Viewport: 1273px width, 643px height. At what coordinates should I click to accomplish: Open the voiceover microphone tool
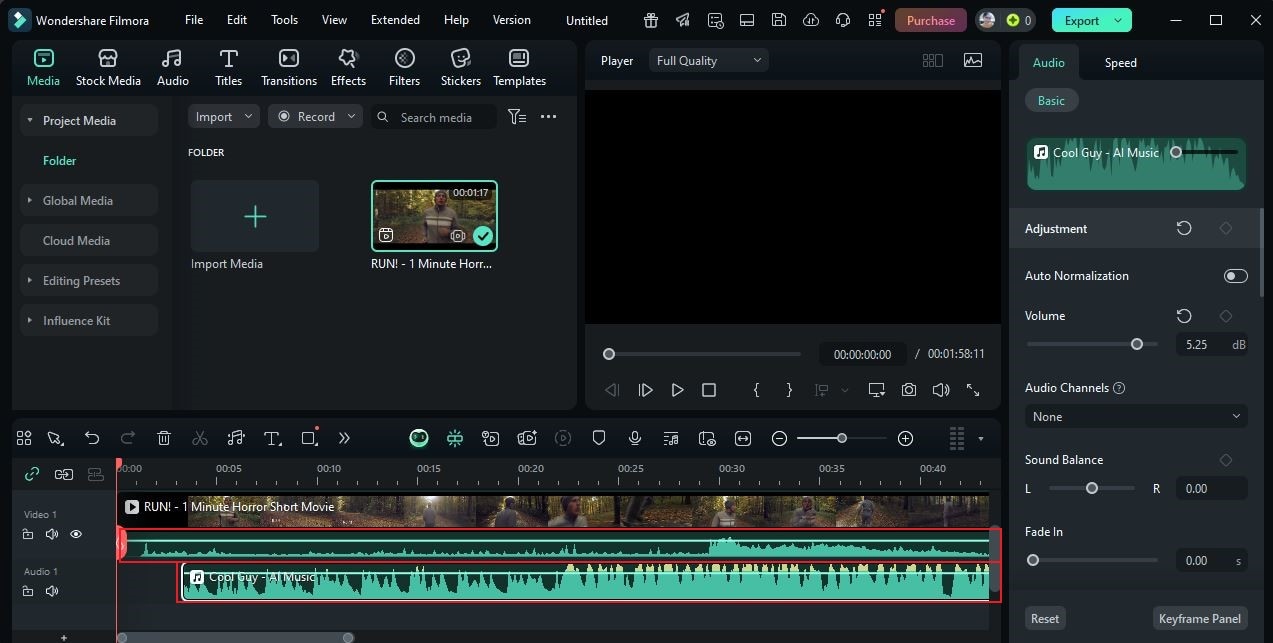click(634, 438)
